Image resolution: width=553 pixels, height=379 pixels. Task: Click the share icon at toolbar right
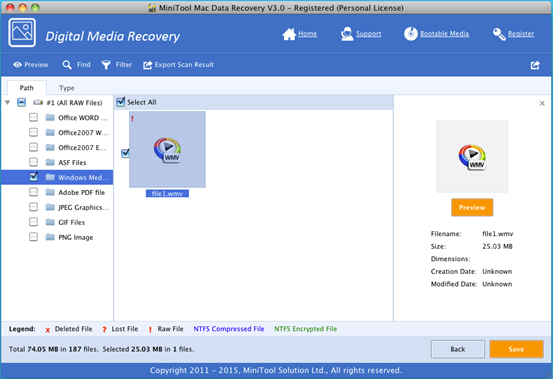click(x=535, y=65)
